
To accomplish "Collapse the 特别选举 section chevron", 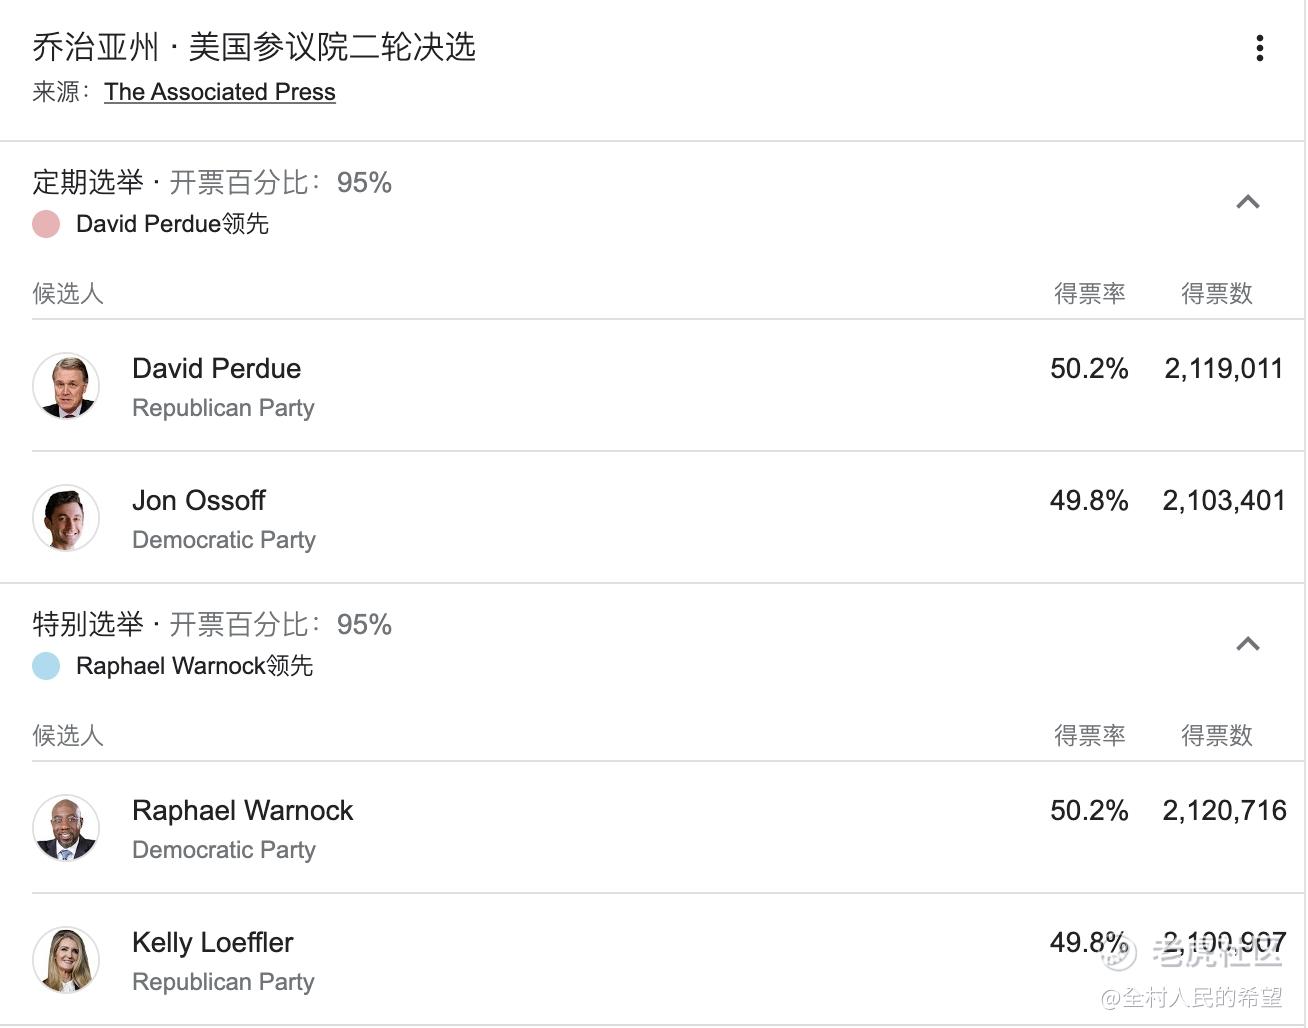I will point(1247,644).
